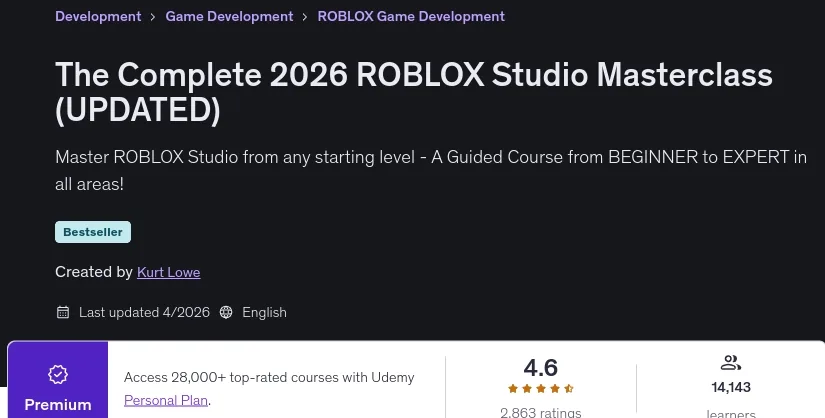Click the purple Premium label
The height and width of the screenshot is (418, 825).
(58, 405)
